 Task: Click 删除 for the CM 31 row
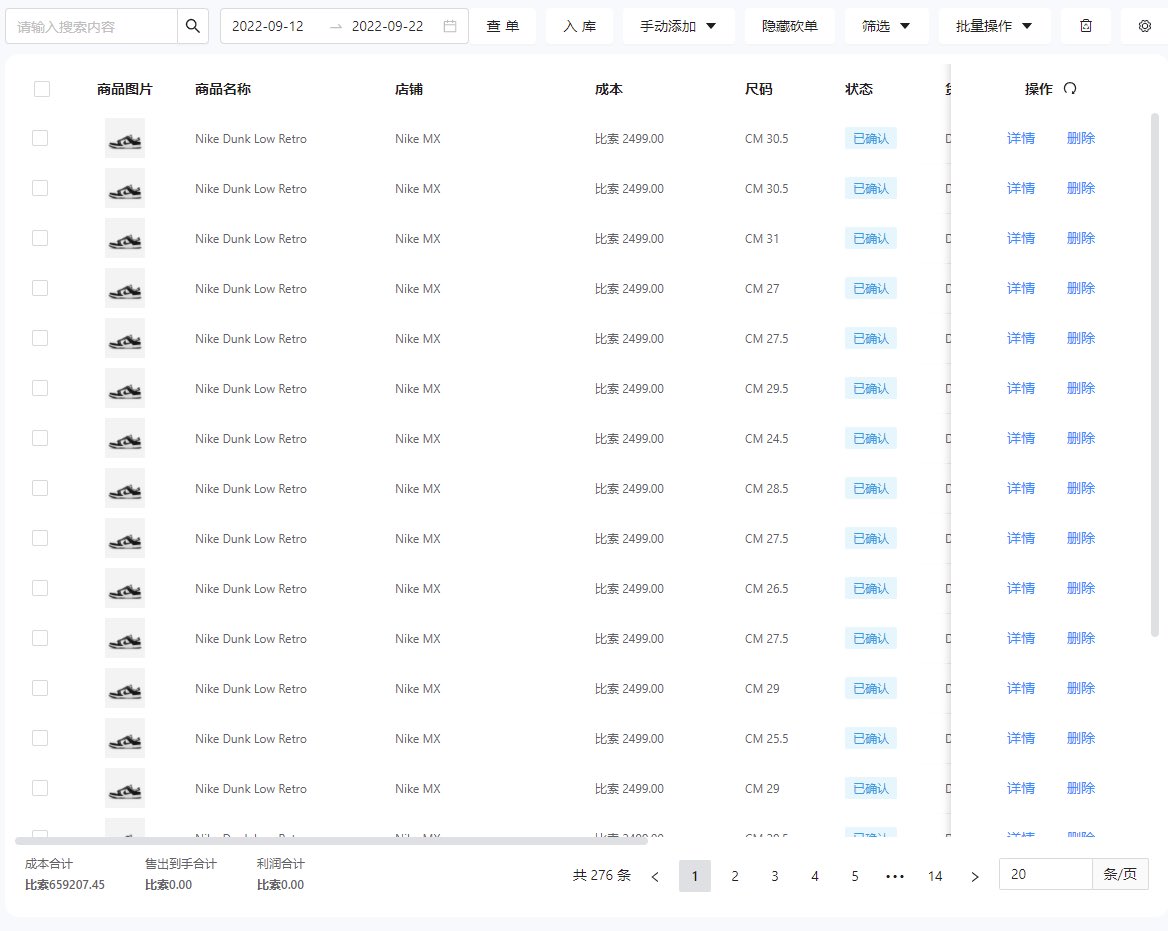click(1081, 238)
